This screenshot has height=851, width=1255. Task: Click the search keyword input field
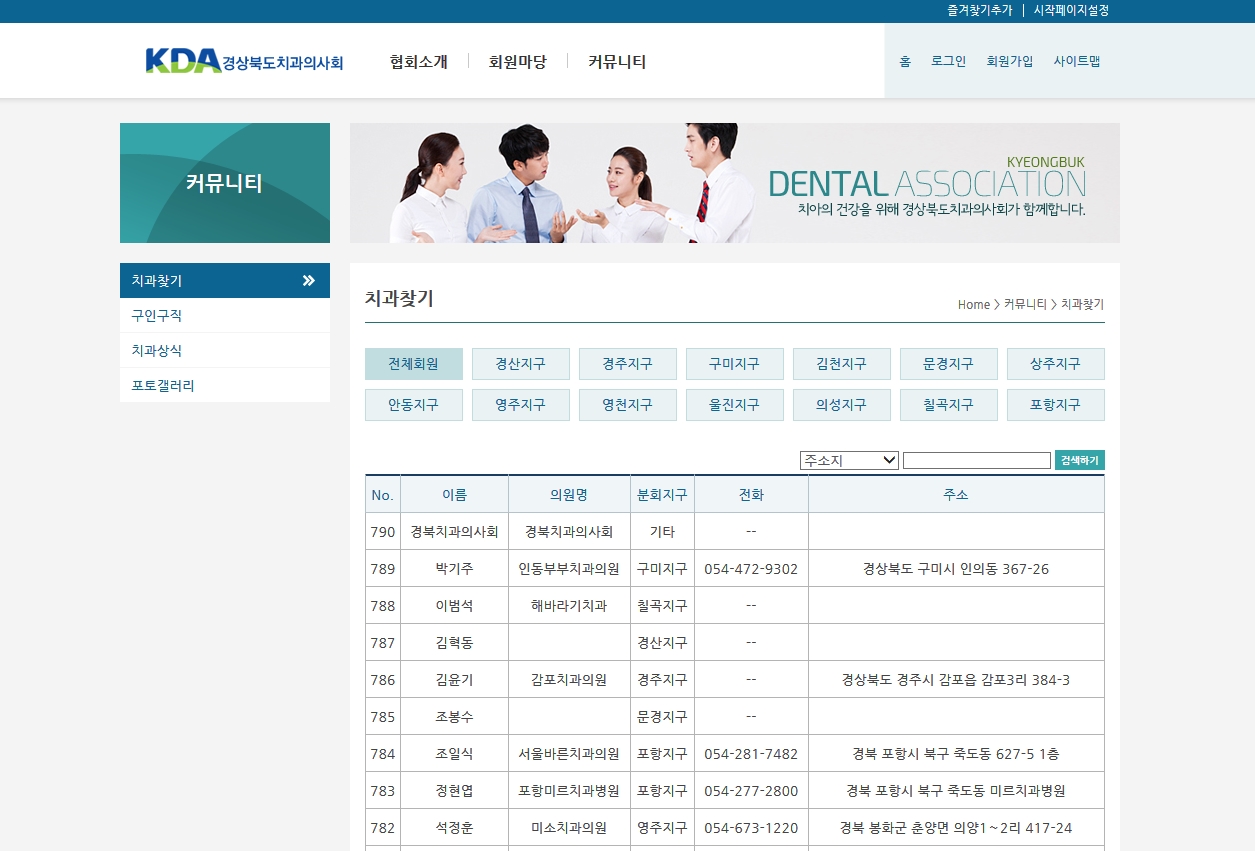point(977,460)
